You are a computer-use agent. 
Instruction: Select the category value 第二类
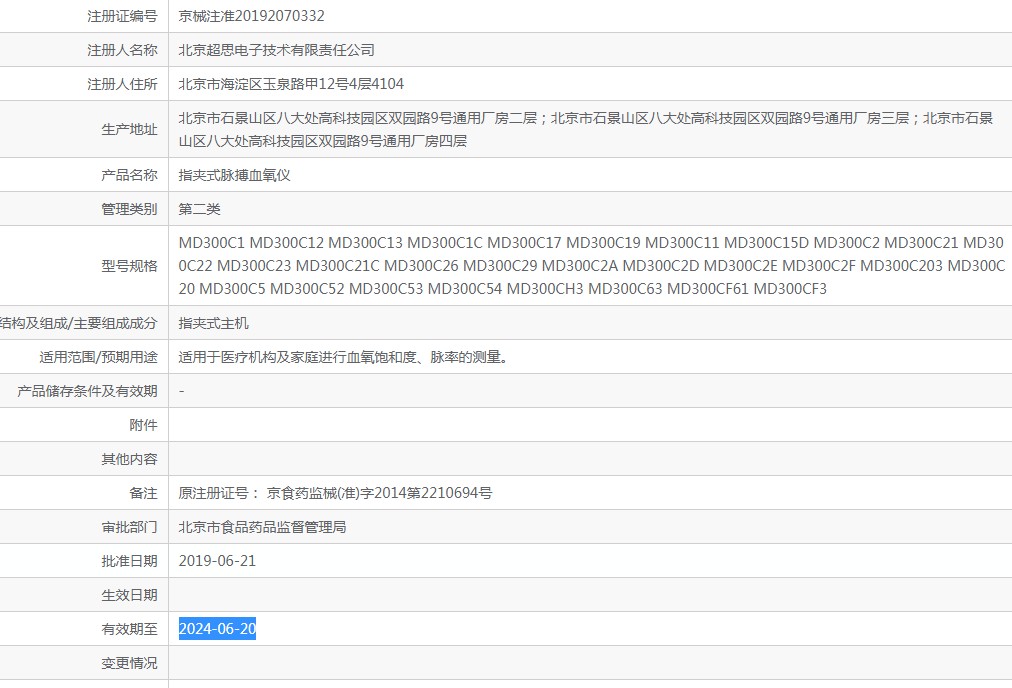coord(199,209)
